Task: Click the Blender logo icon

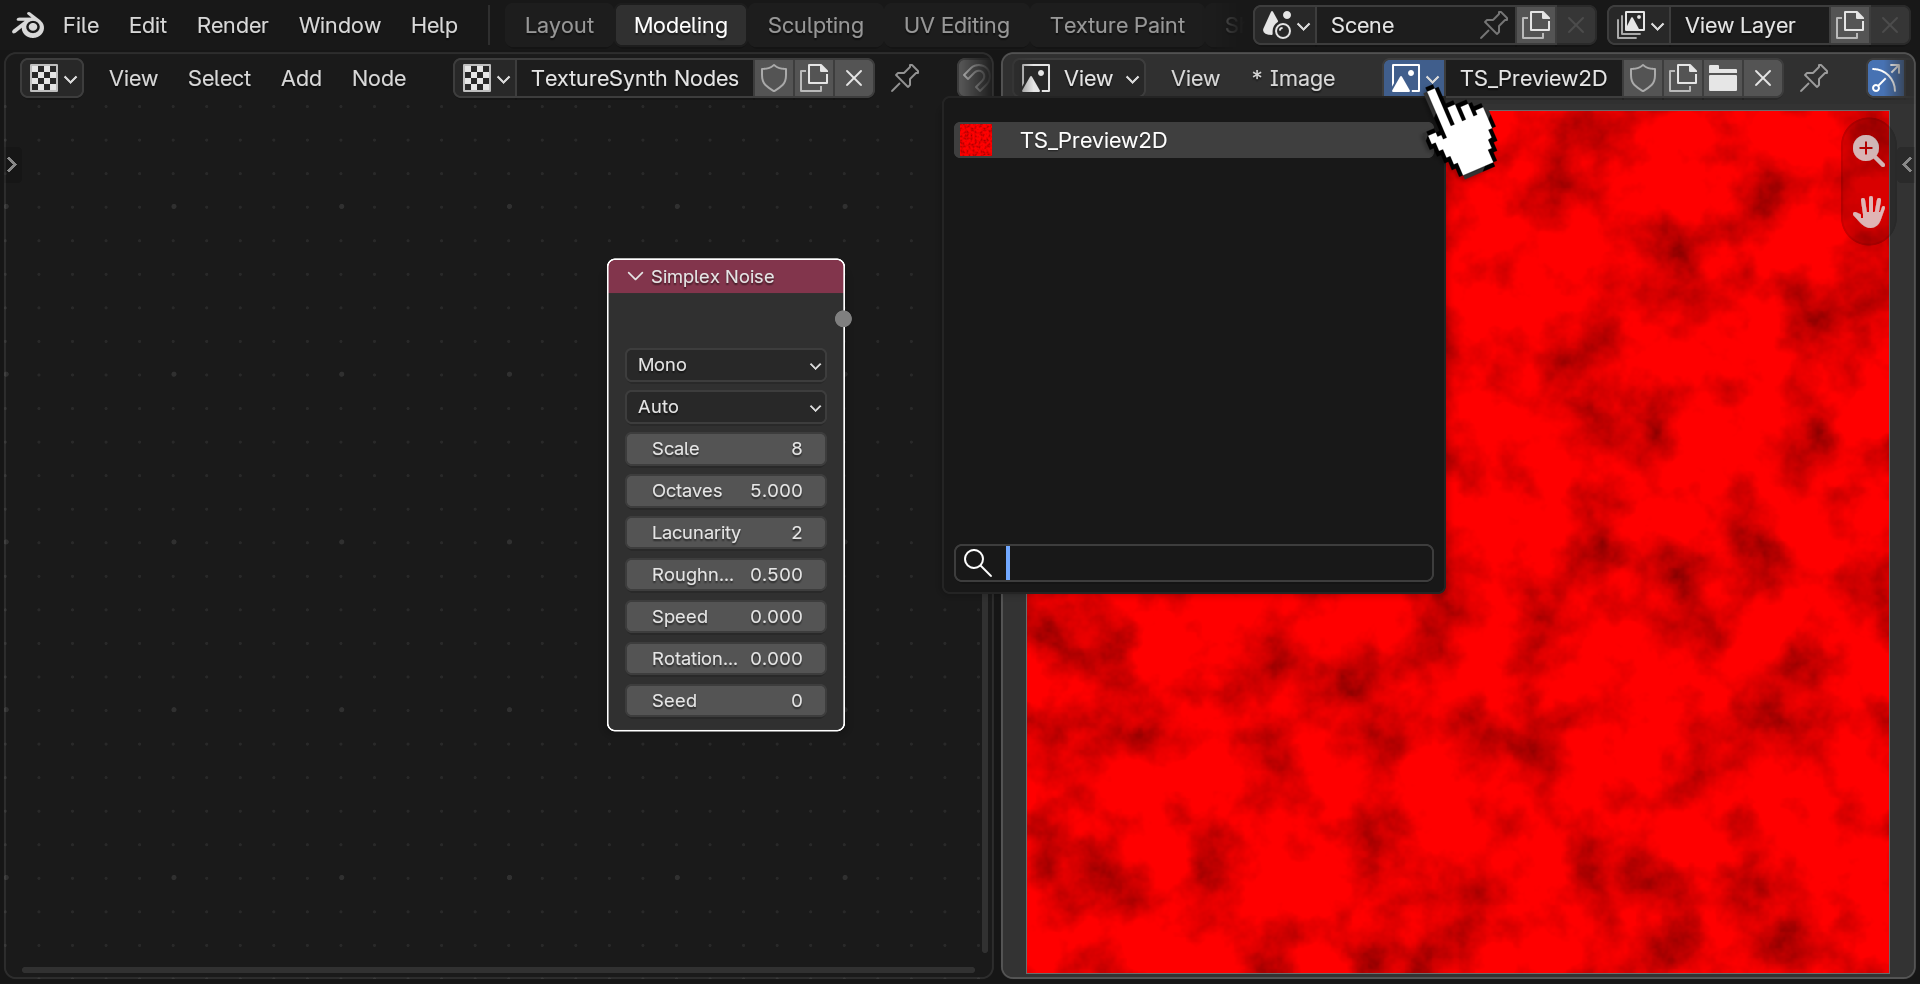Action: point(28,25)
